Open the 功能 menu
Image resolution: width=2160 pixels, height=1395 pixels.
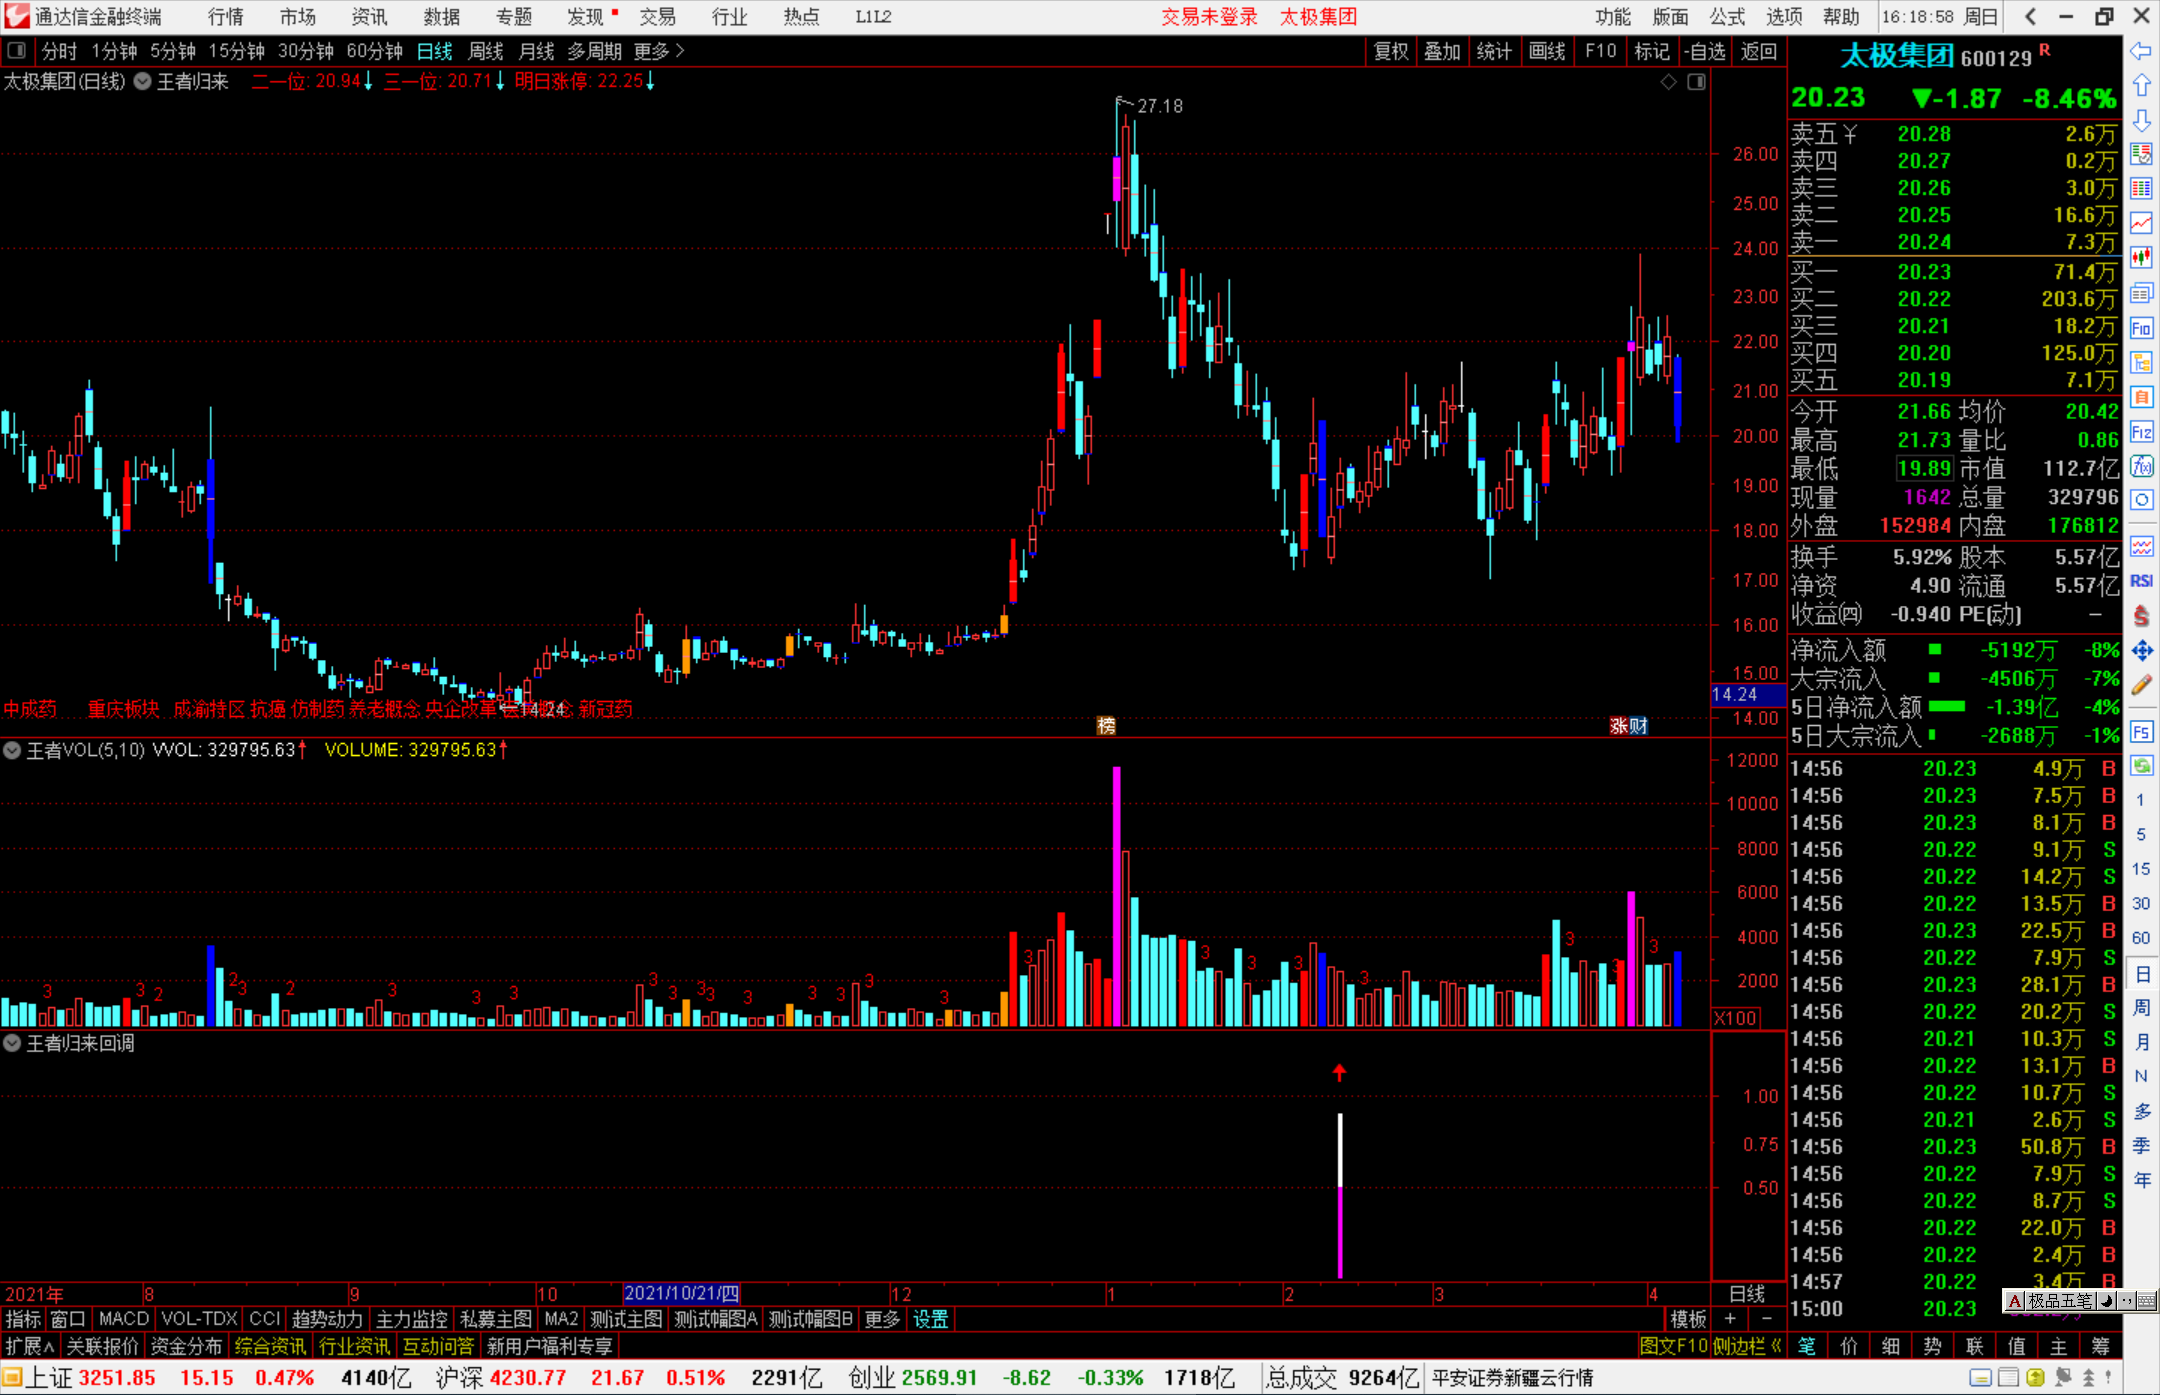1613,16
